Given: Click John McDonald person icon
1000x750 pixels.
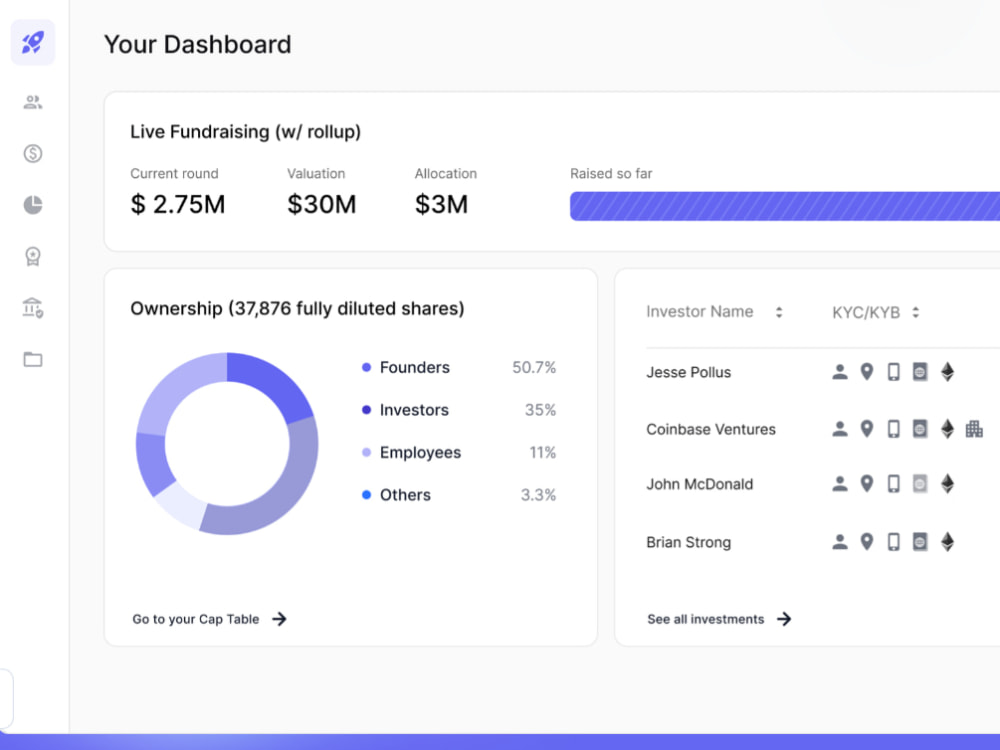Looking at the screenshot, I should point(840,483).
